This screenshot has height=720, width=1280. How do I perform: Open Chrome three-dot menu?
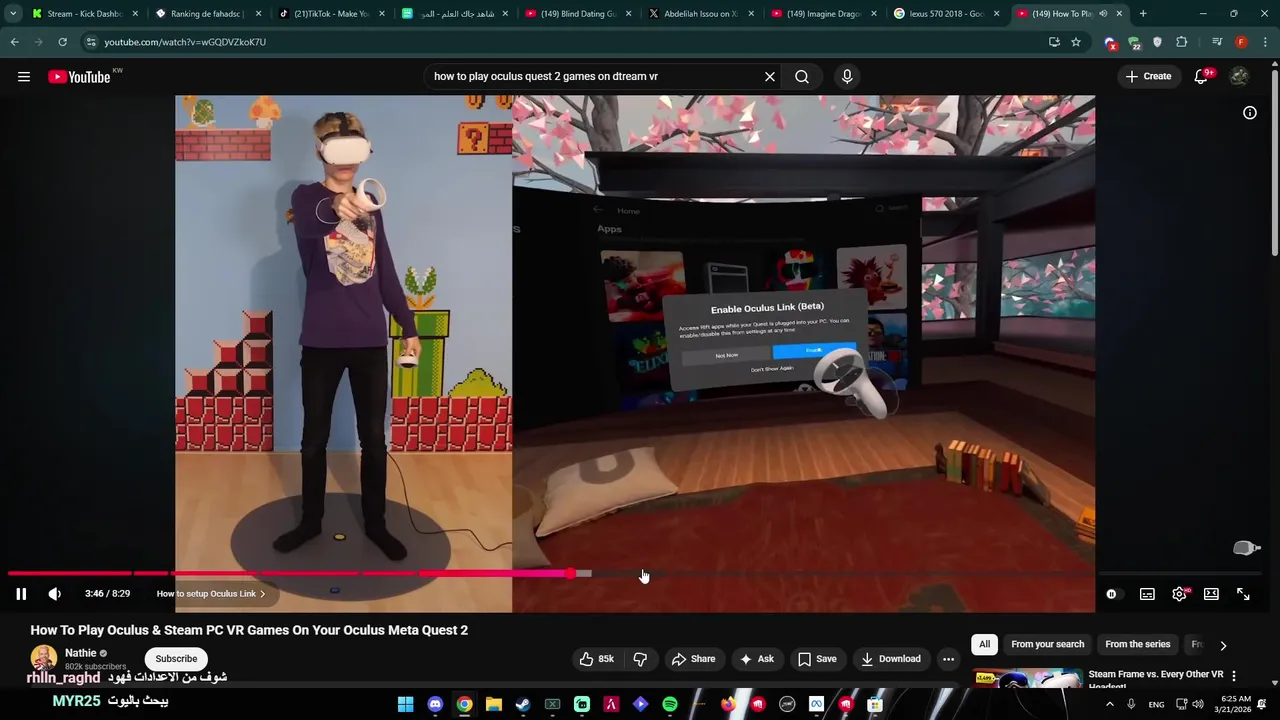point(1265,42)
